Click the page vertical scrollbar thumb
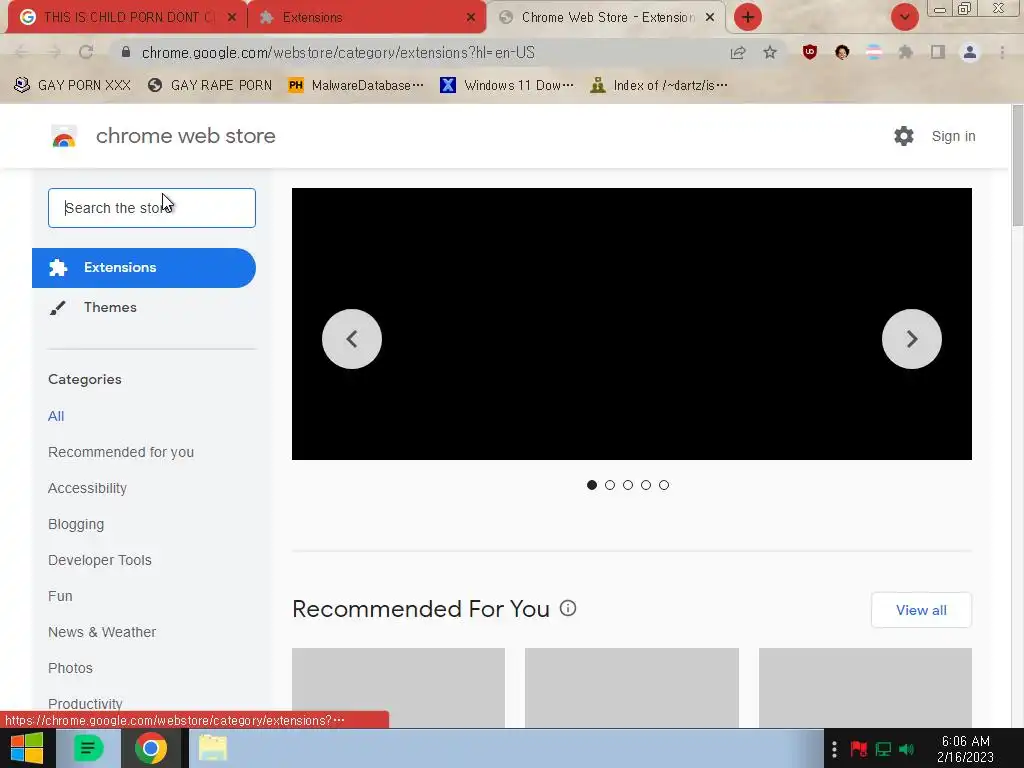The height and width of the screenshot is (768, 1024). [1017, 167]
